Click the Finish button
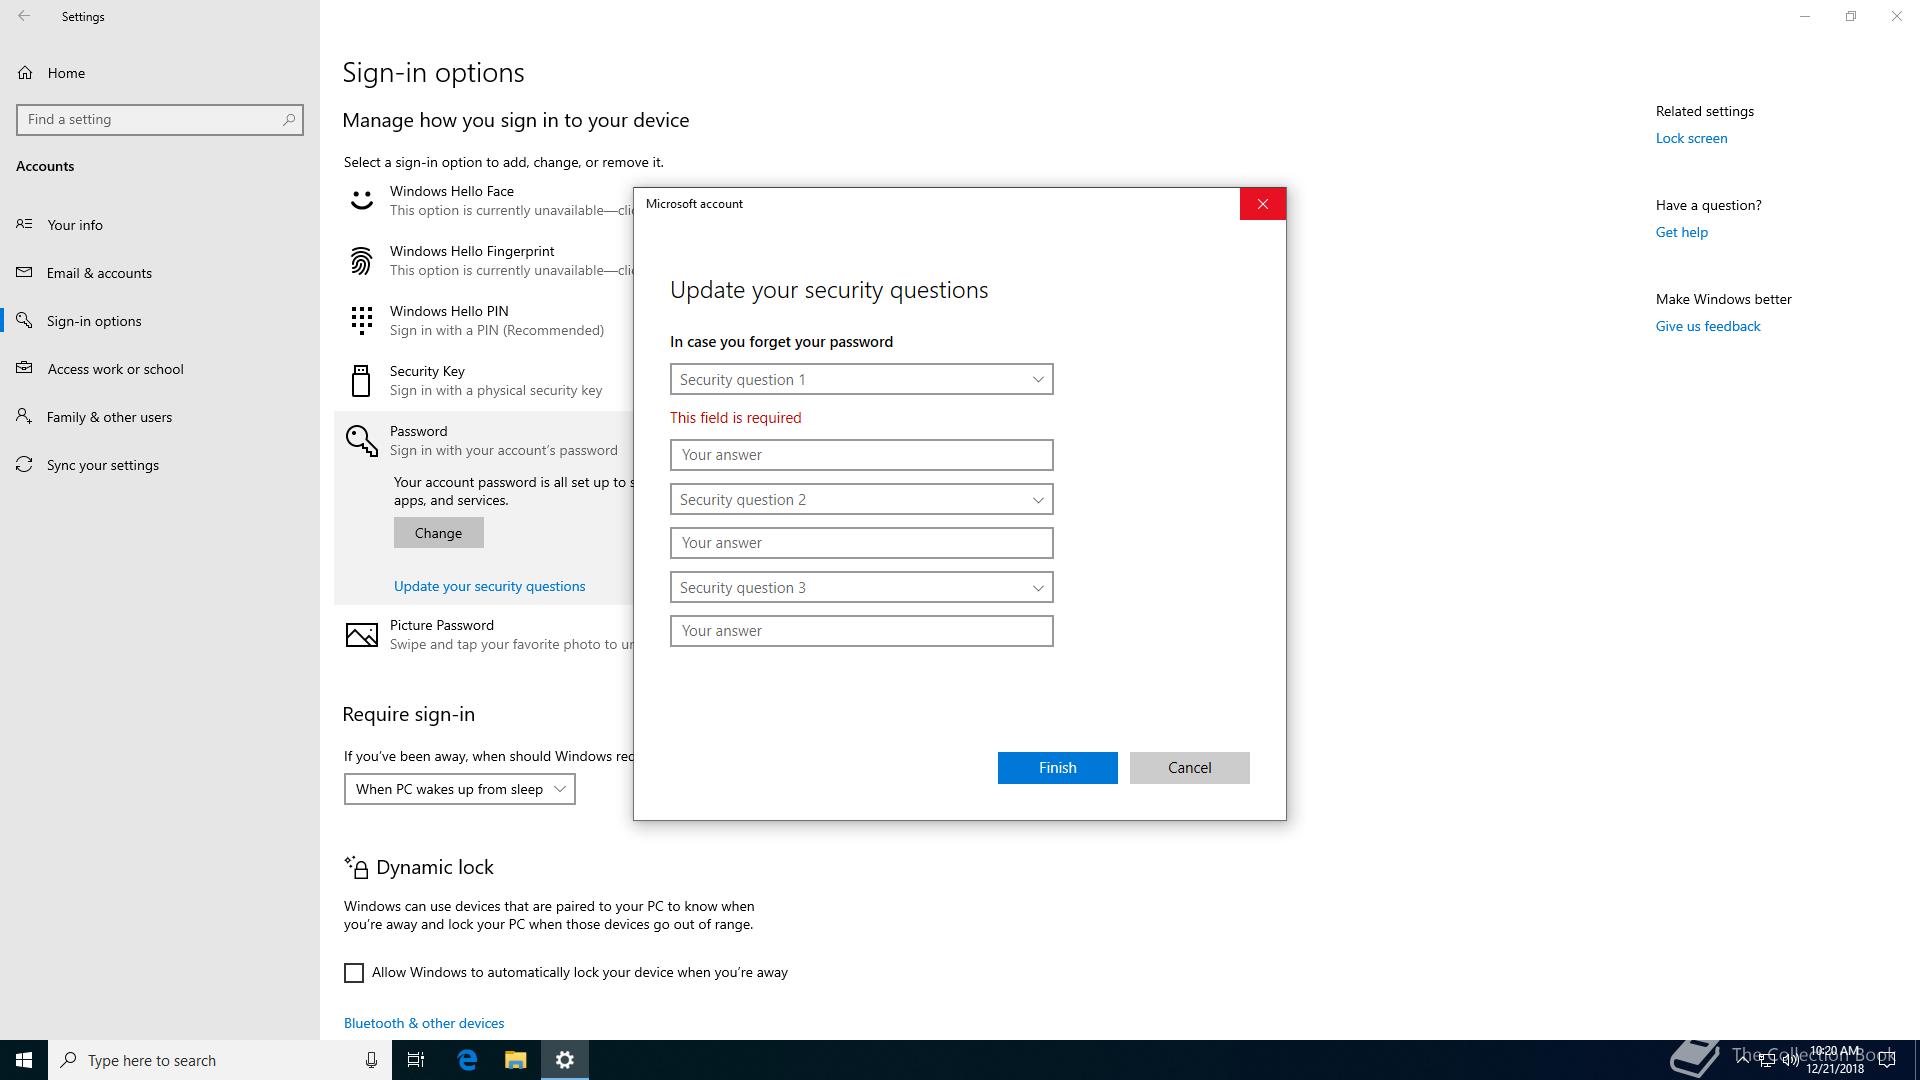Viewport: 1920px width, 1080px height. click(x=1057, y=768)
